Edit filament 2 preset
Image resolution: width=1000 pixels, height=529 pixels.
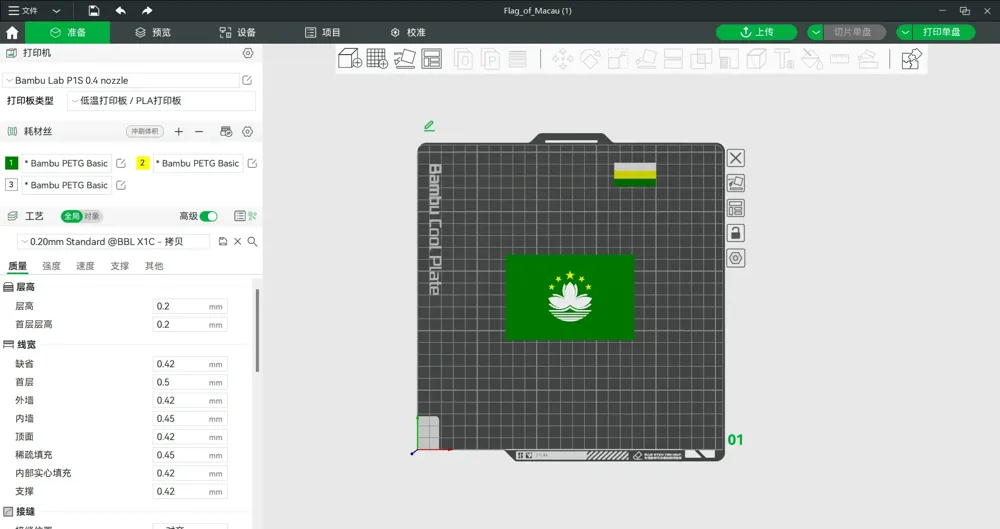click(x=253, y=163)
